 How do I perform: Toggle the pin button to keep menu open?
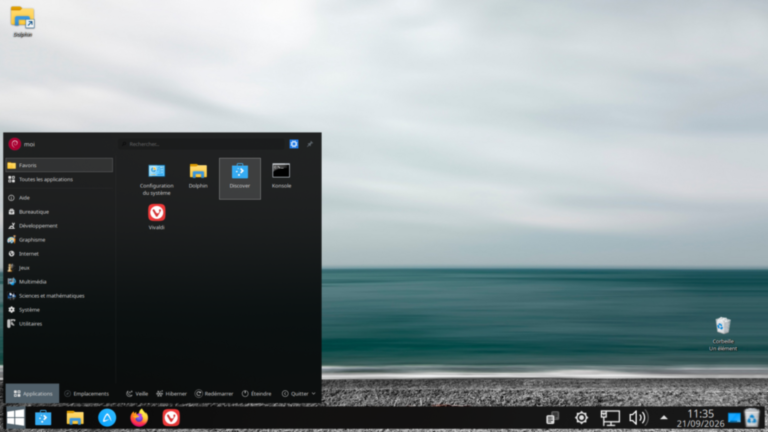tap(310, 144)
